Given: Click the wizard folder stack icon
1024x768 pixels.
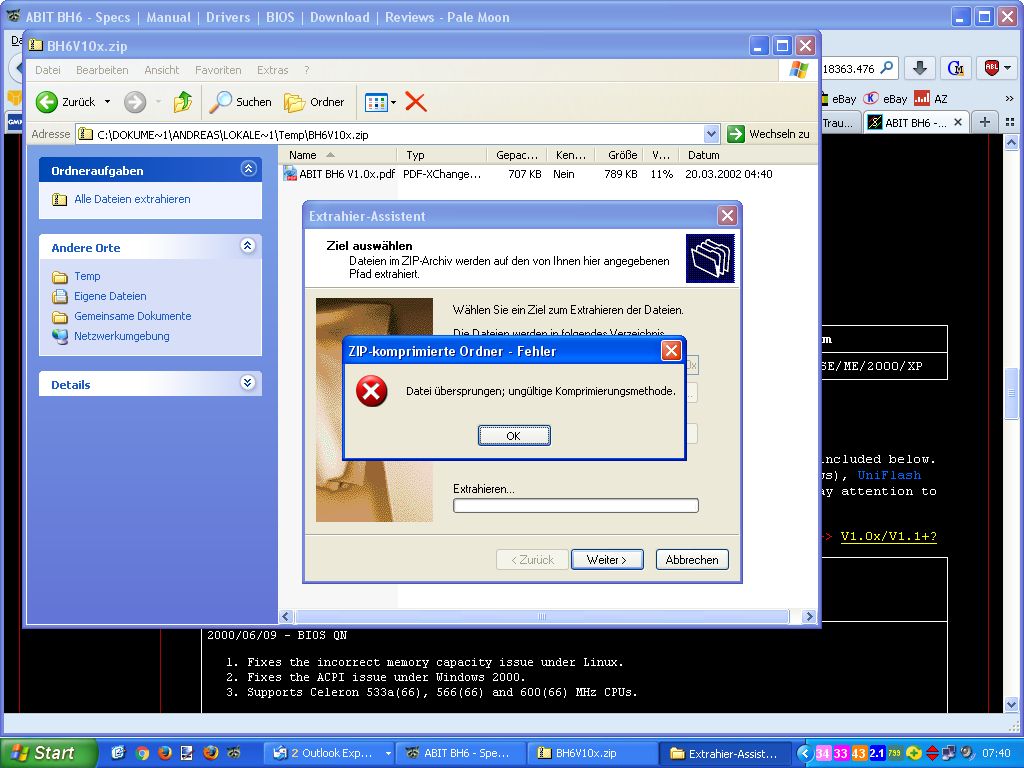Looking at the screenshot, I should click(x=710, y=258).
